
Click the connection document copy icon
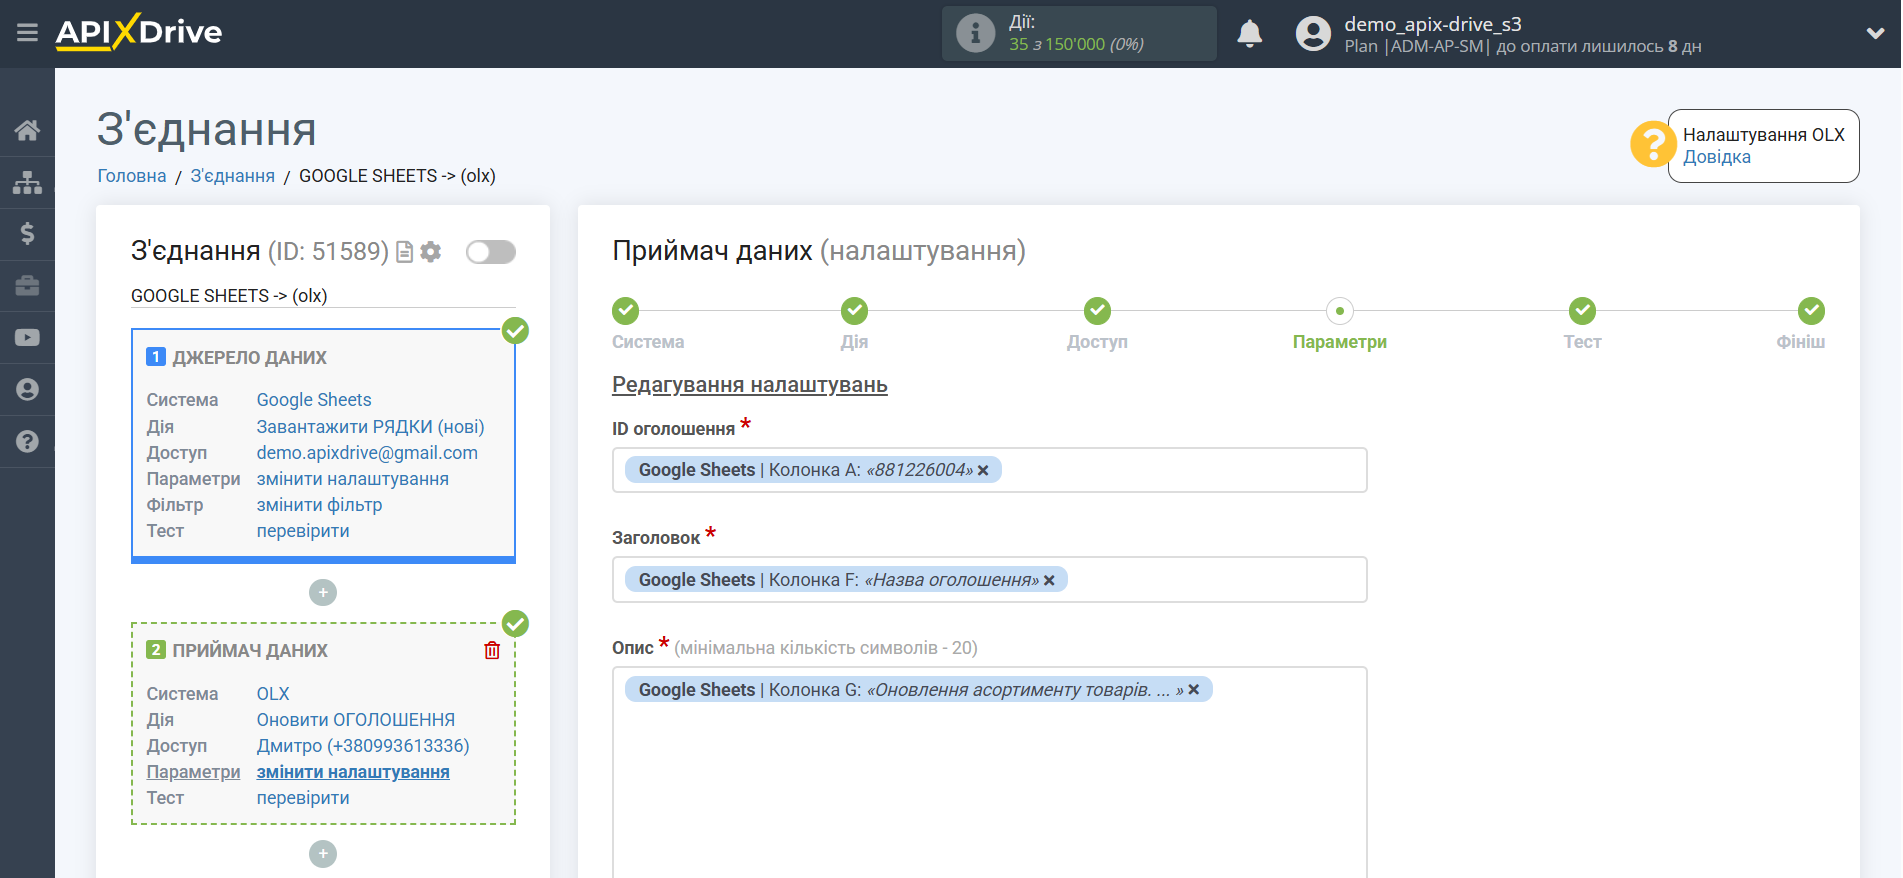click(x=405, y=252)
